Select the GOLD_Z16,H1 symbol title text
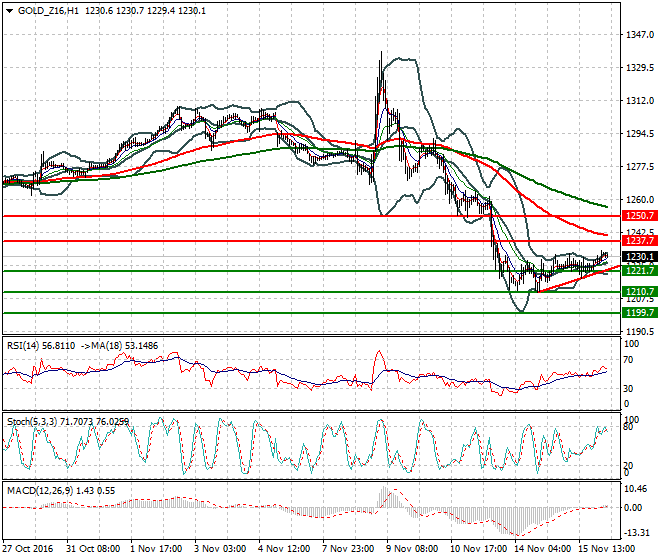Screen dimensions: 660x560 click(x=48, y=11)
